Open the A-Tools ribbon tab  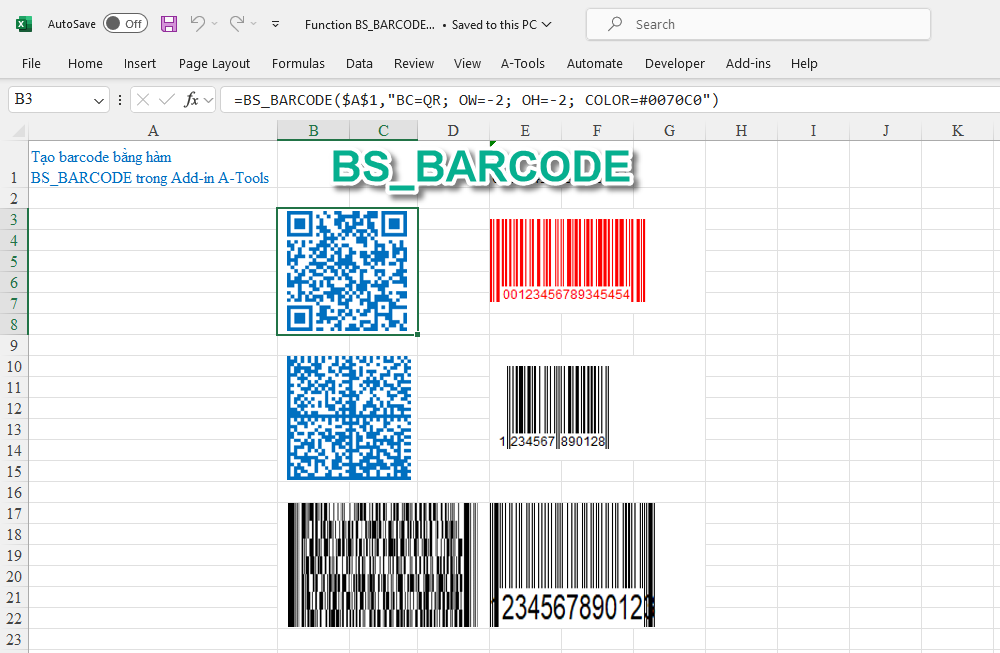click(522, 63)
